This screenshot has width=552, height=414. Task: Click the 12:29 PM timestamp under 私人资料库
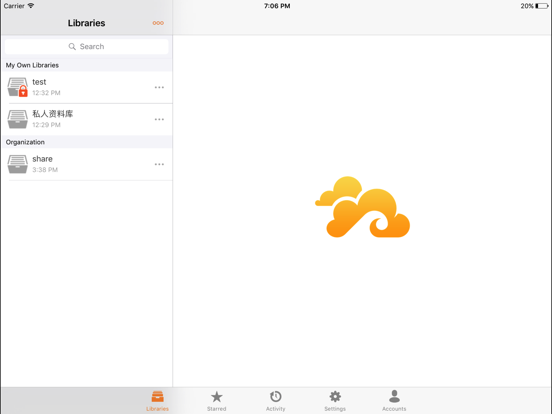[46, 125]
